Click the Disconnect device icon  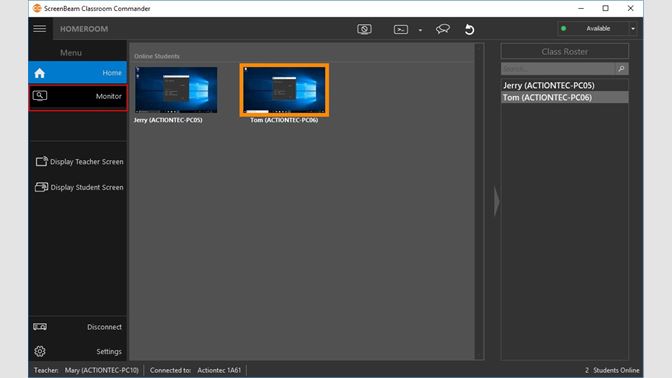(x=40, y=327)
